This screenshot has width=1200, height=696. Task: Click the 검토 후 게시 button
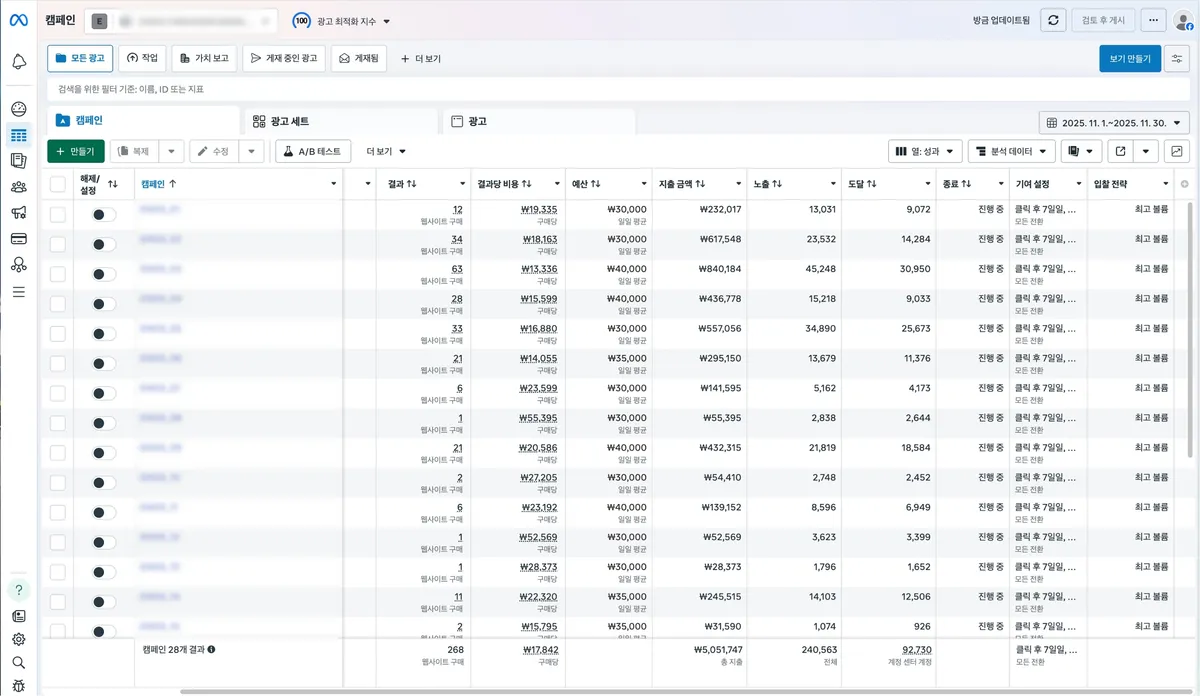(x=1103, y=20)
